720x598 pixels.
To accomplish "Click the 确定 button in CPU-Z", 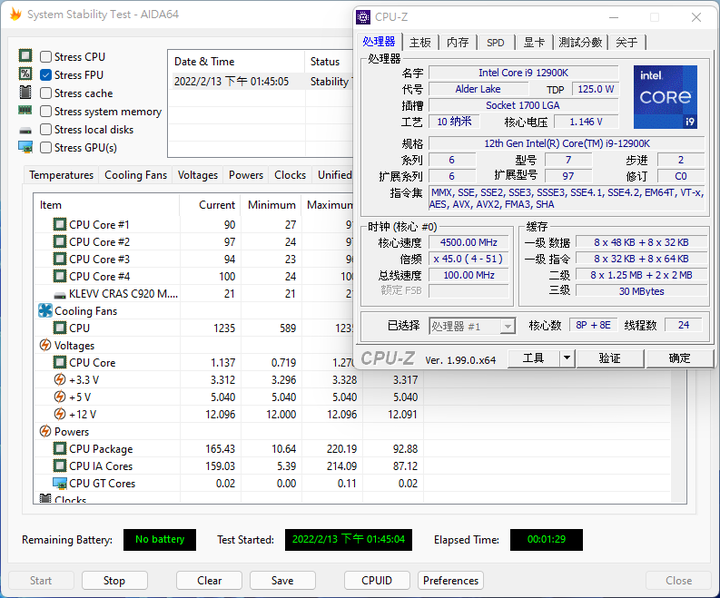I will [679, 358].
